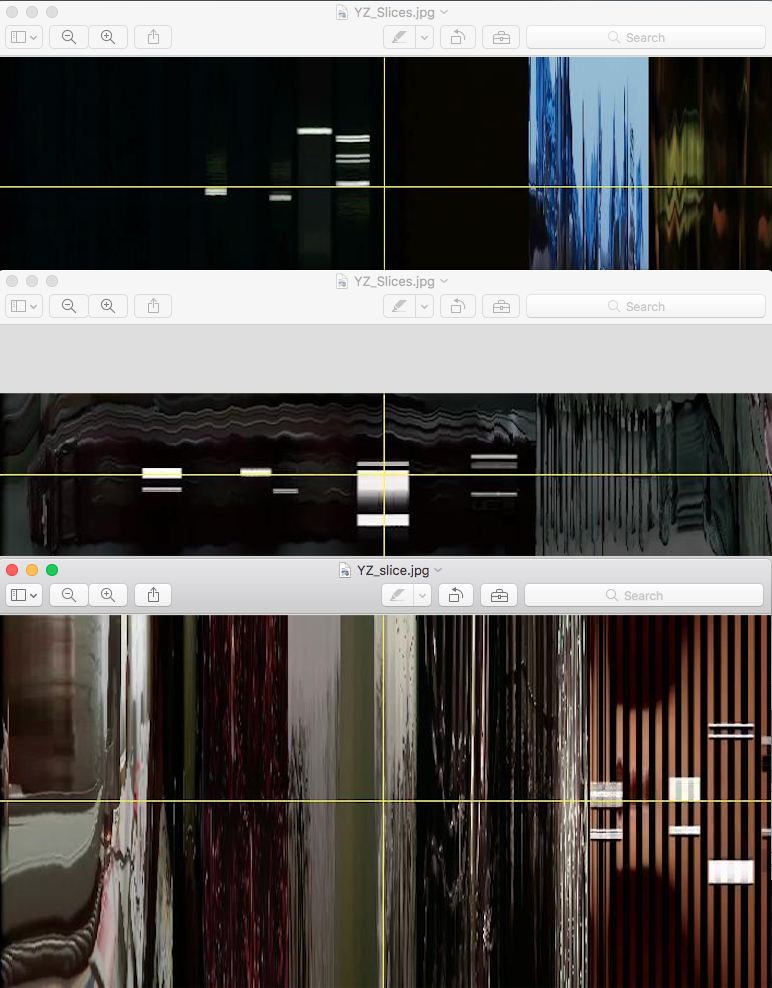Zoom in within the top YZ_Slices.jpg window
Viewport: 772px width, 988px height.
coord(108,37)
